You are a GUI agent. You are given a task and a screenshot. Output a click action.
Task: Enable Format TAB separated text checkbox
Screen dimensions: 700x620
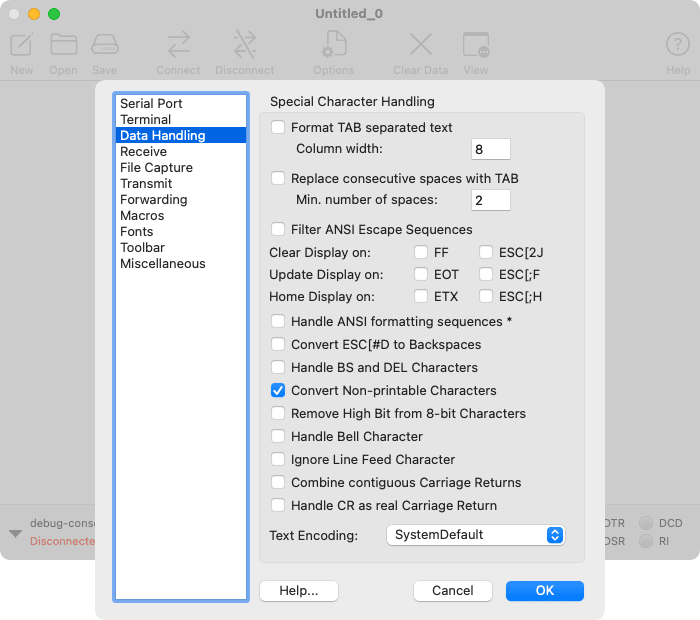pos(278,128)
